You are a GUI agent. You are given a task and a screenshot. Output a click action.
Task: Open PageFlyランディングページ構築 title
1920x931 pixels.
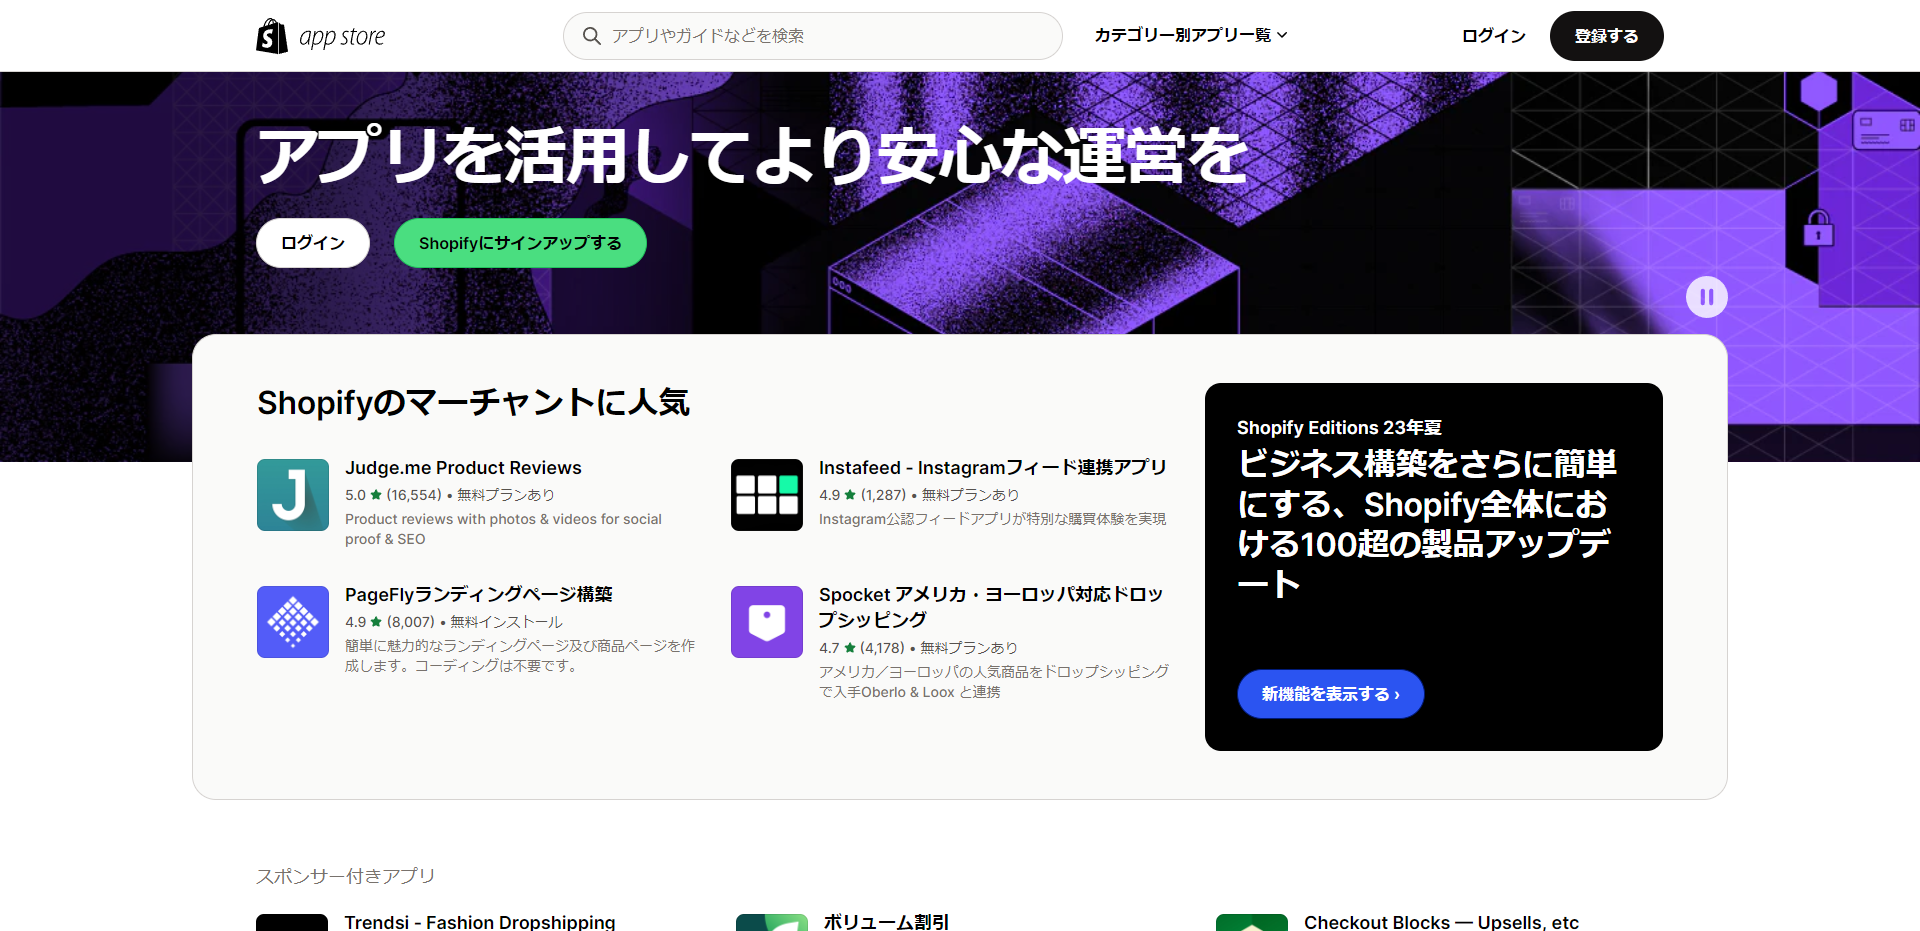coord(479,595)
